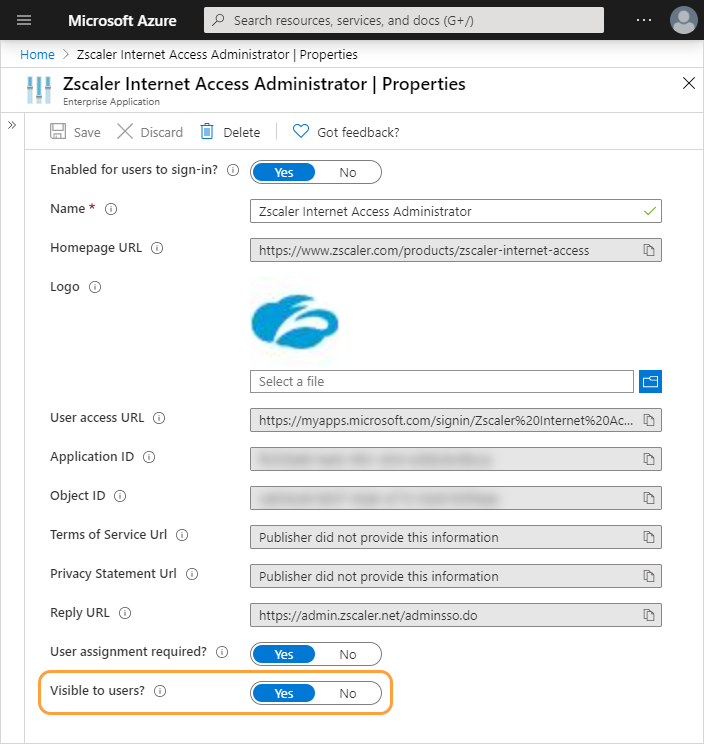704x744 pixels.
Task: Browse for a logo file with folder icon
Action: click(x=651, y=381)
